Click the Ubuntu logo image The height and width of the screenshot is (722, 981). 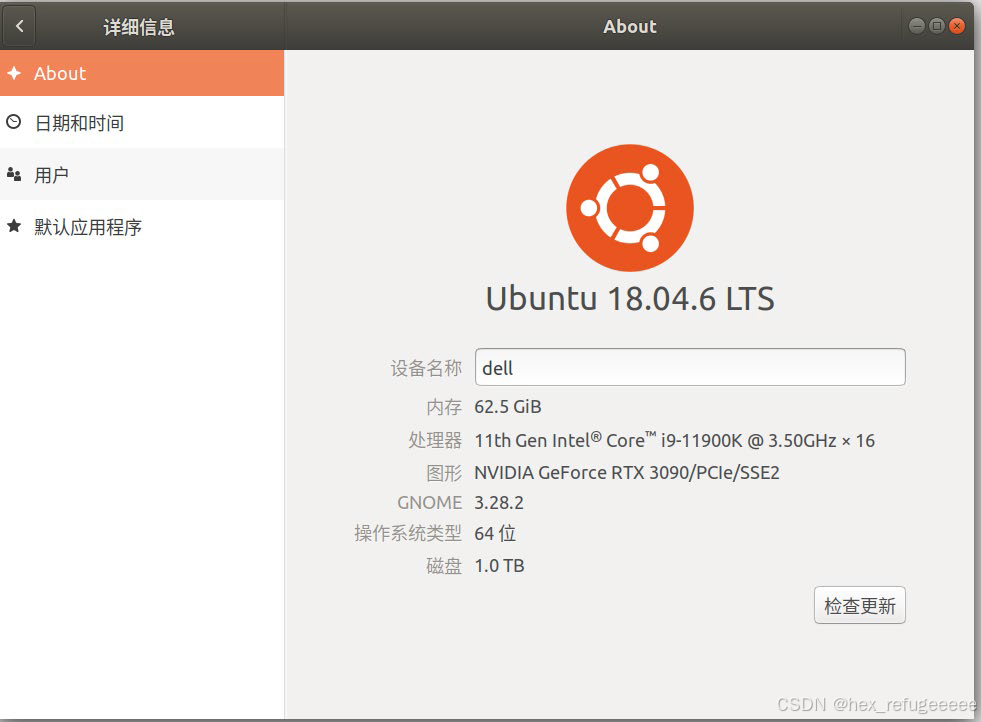click(x=630, y=208)
